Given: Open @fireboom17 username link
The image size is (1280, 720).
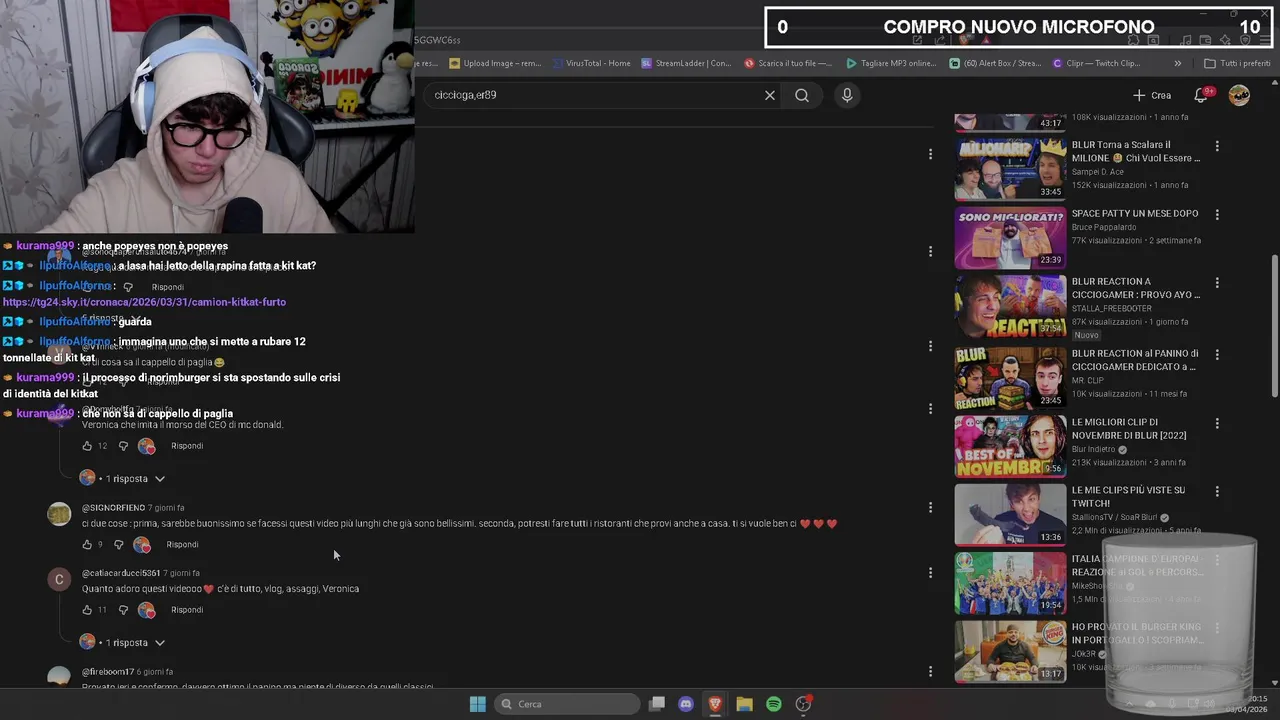Looking at the screenshot, I should click(x=108, y=672).
